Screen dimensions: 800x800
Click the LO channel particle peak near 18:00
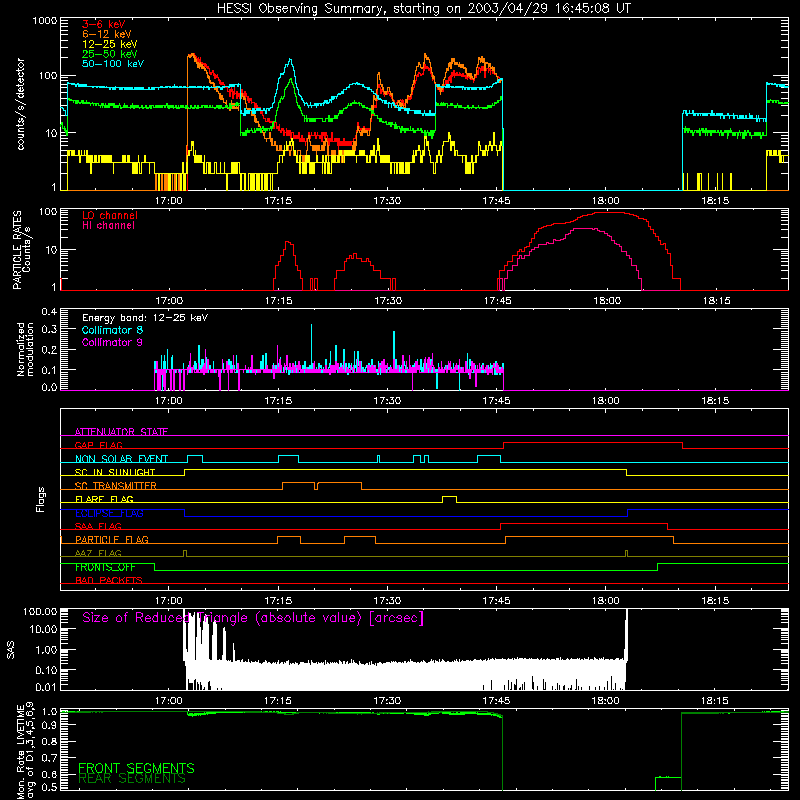[610, 213]
